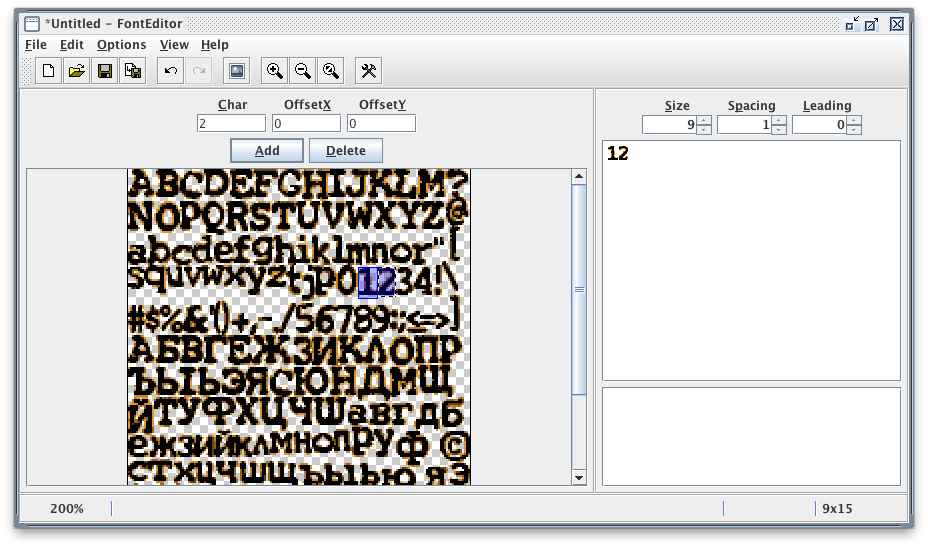This screenshot has width=928, height=548.
Task: Decrease the Size spinner value
Action: (x=704, y=130)
